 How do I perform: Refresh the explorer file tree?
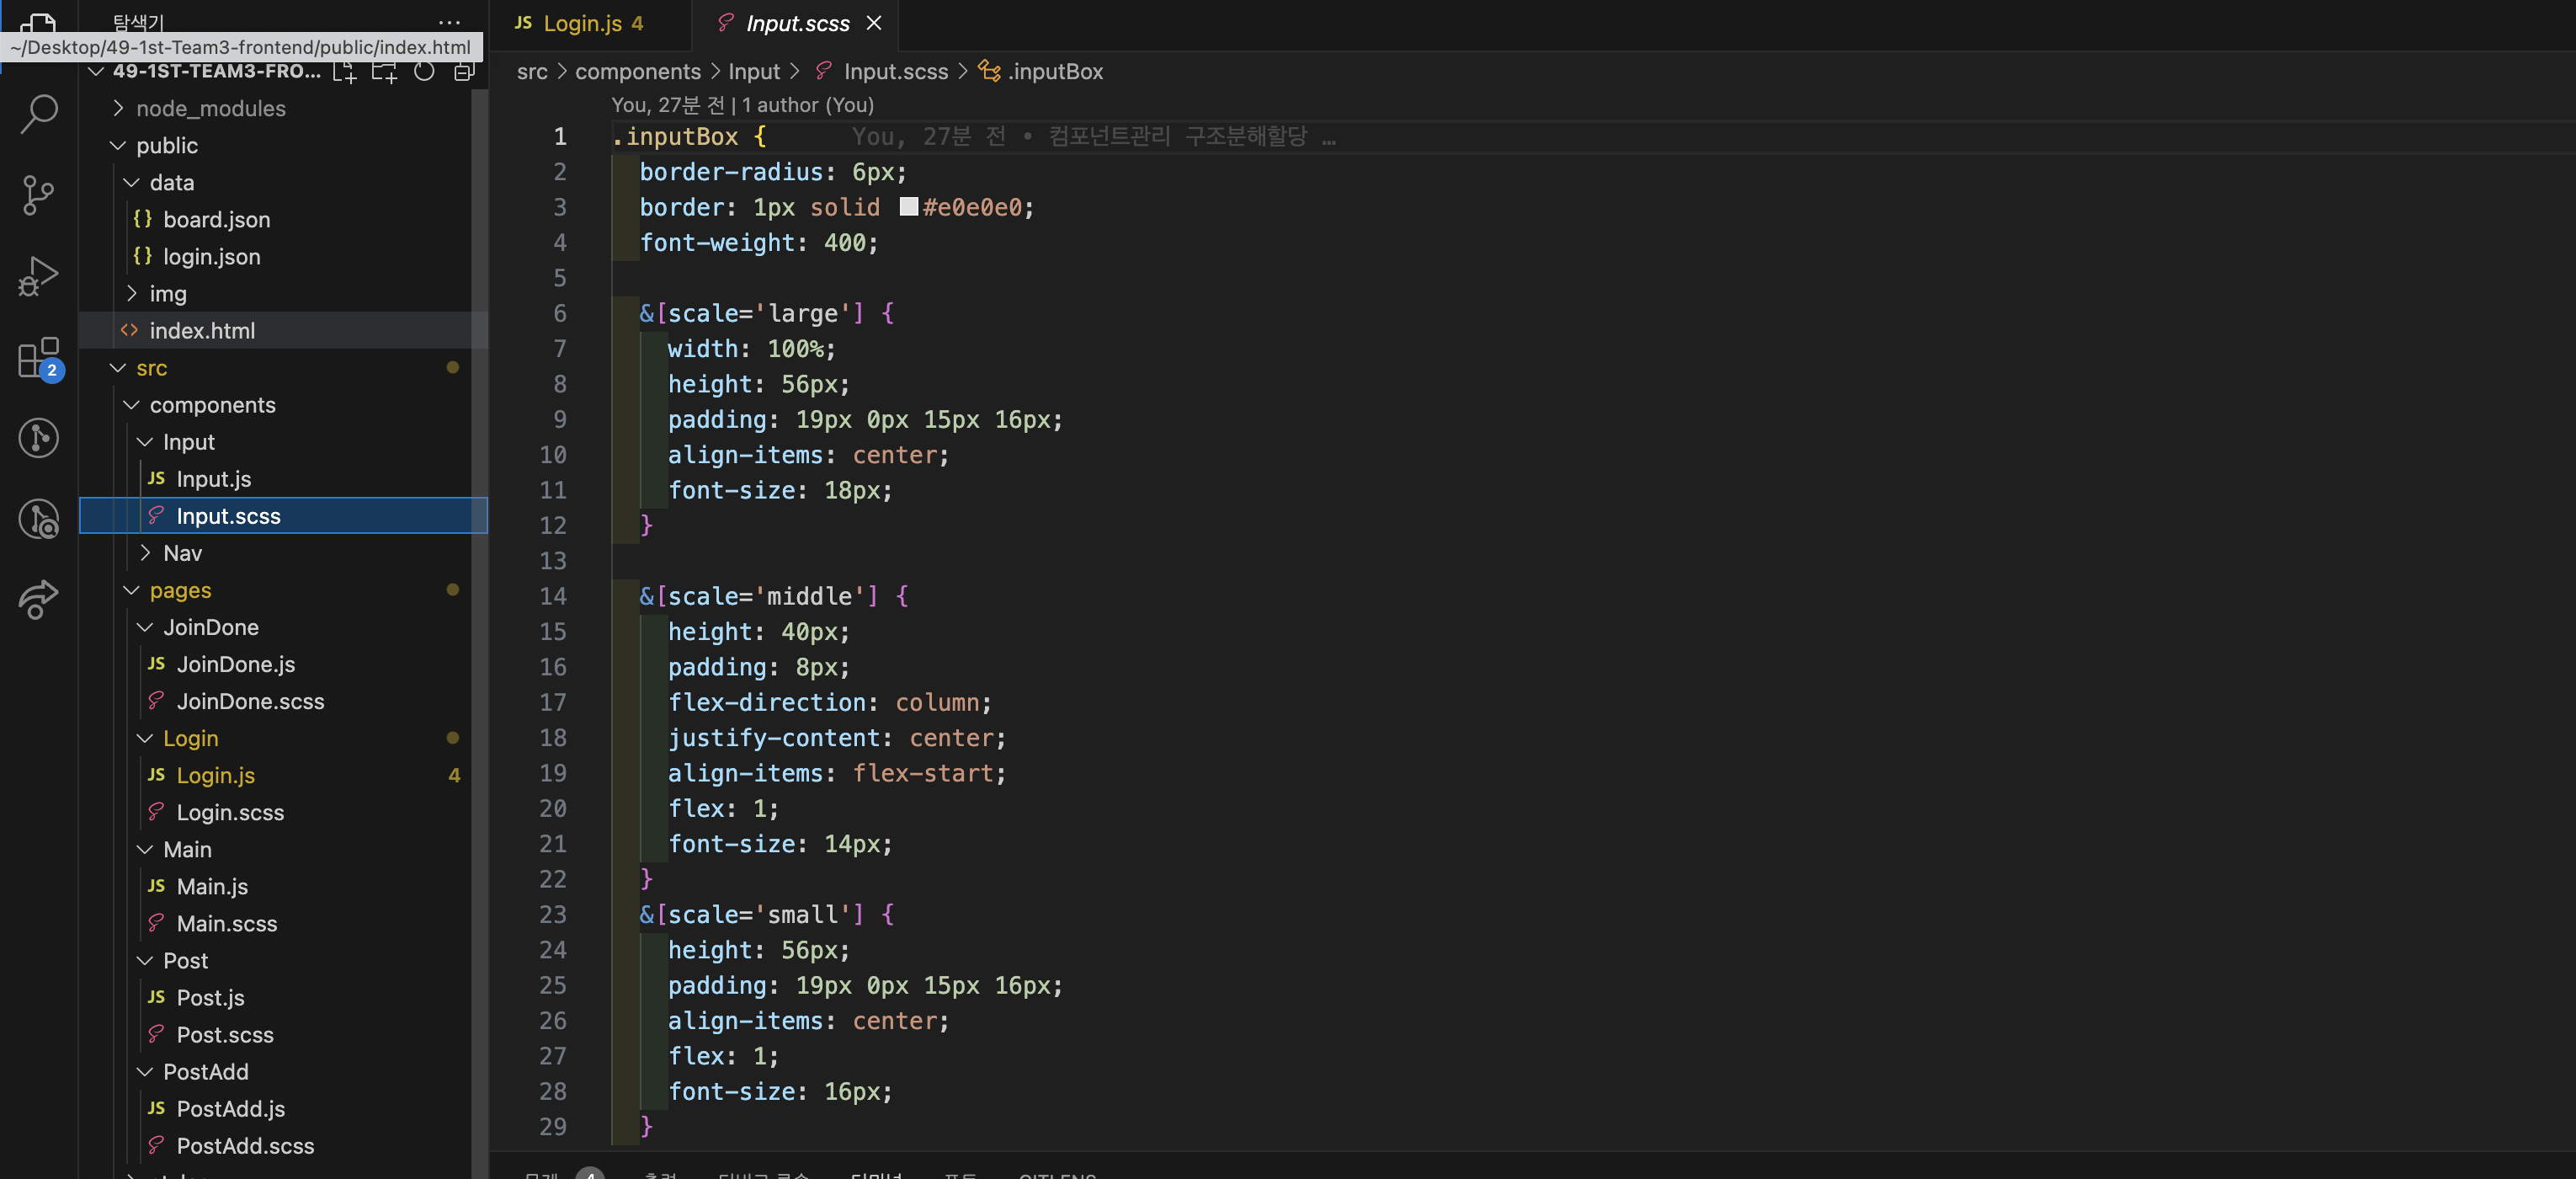(424, 71)
